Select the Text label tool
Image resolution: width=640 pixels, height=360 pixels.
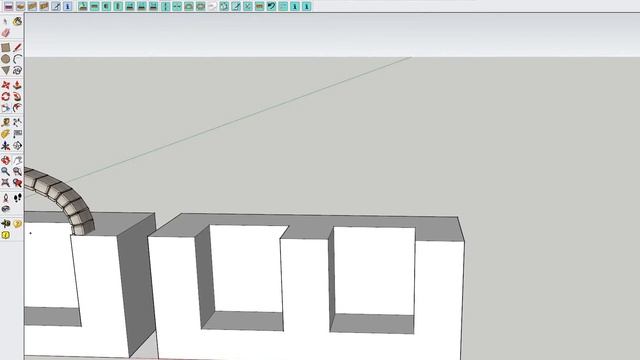tap(17, 134)
